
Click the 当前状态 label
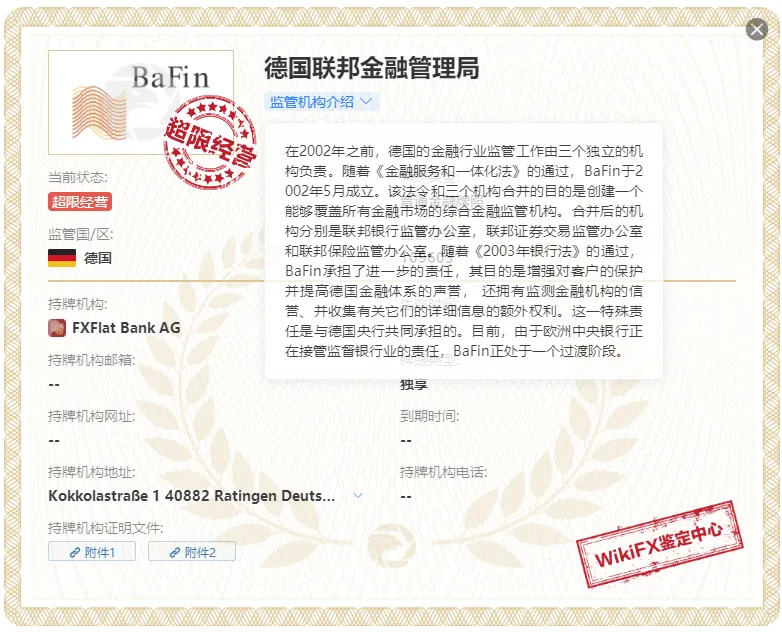[x=77, y=177]
